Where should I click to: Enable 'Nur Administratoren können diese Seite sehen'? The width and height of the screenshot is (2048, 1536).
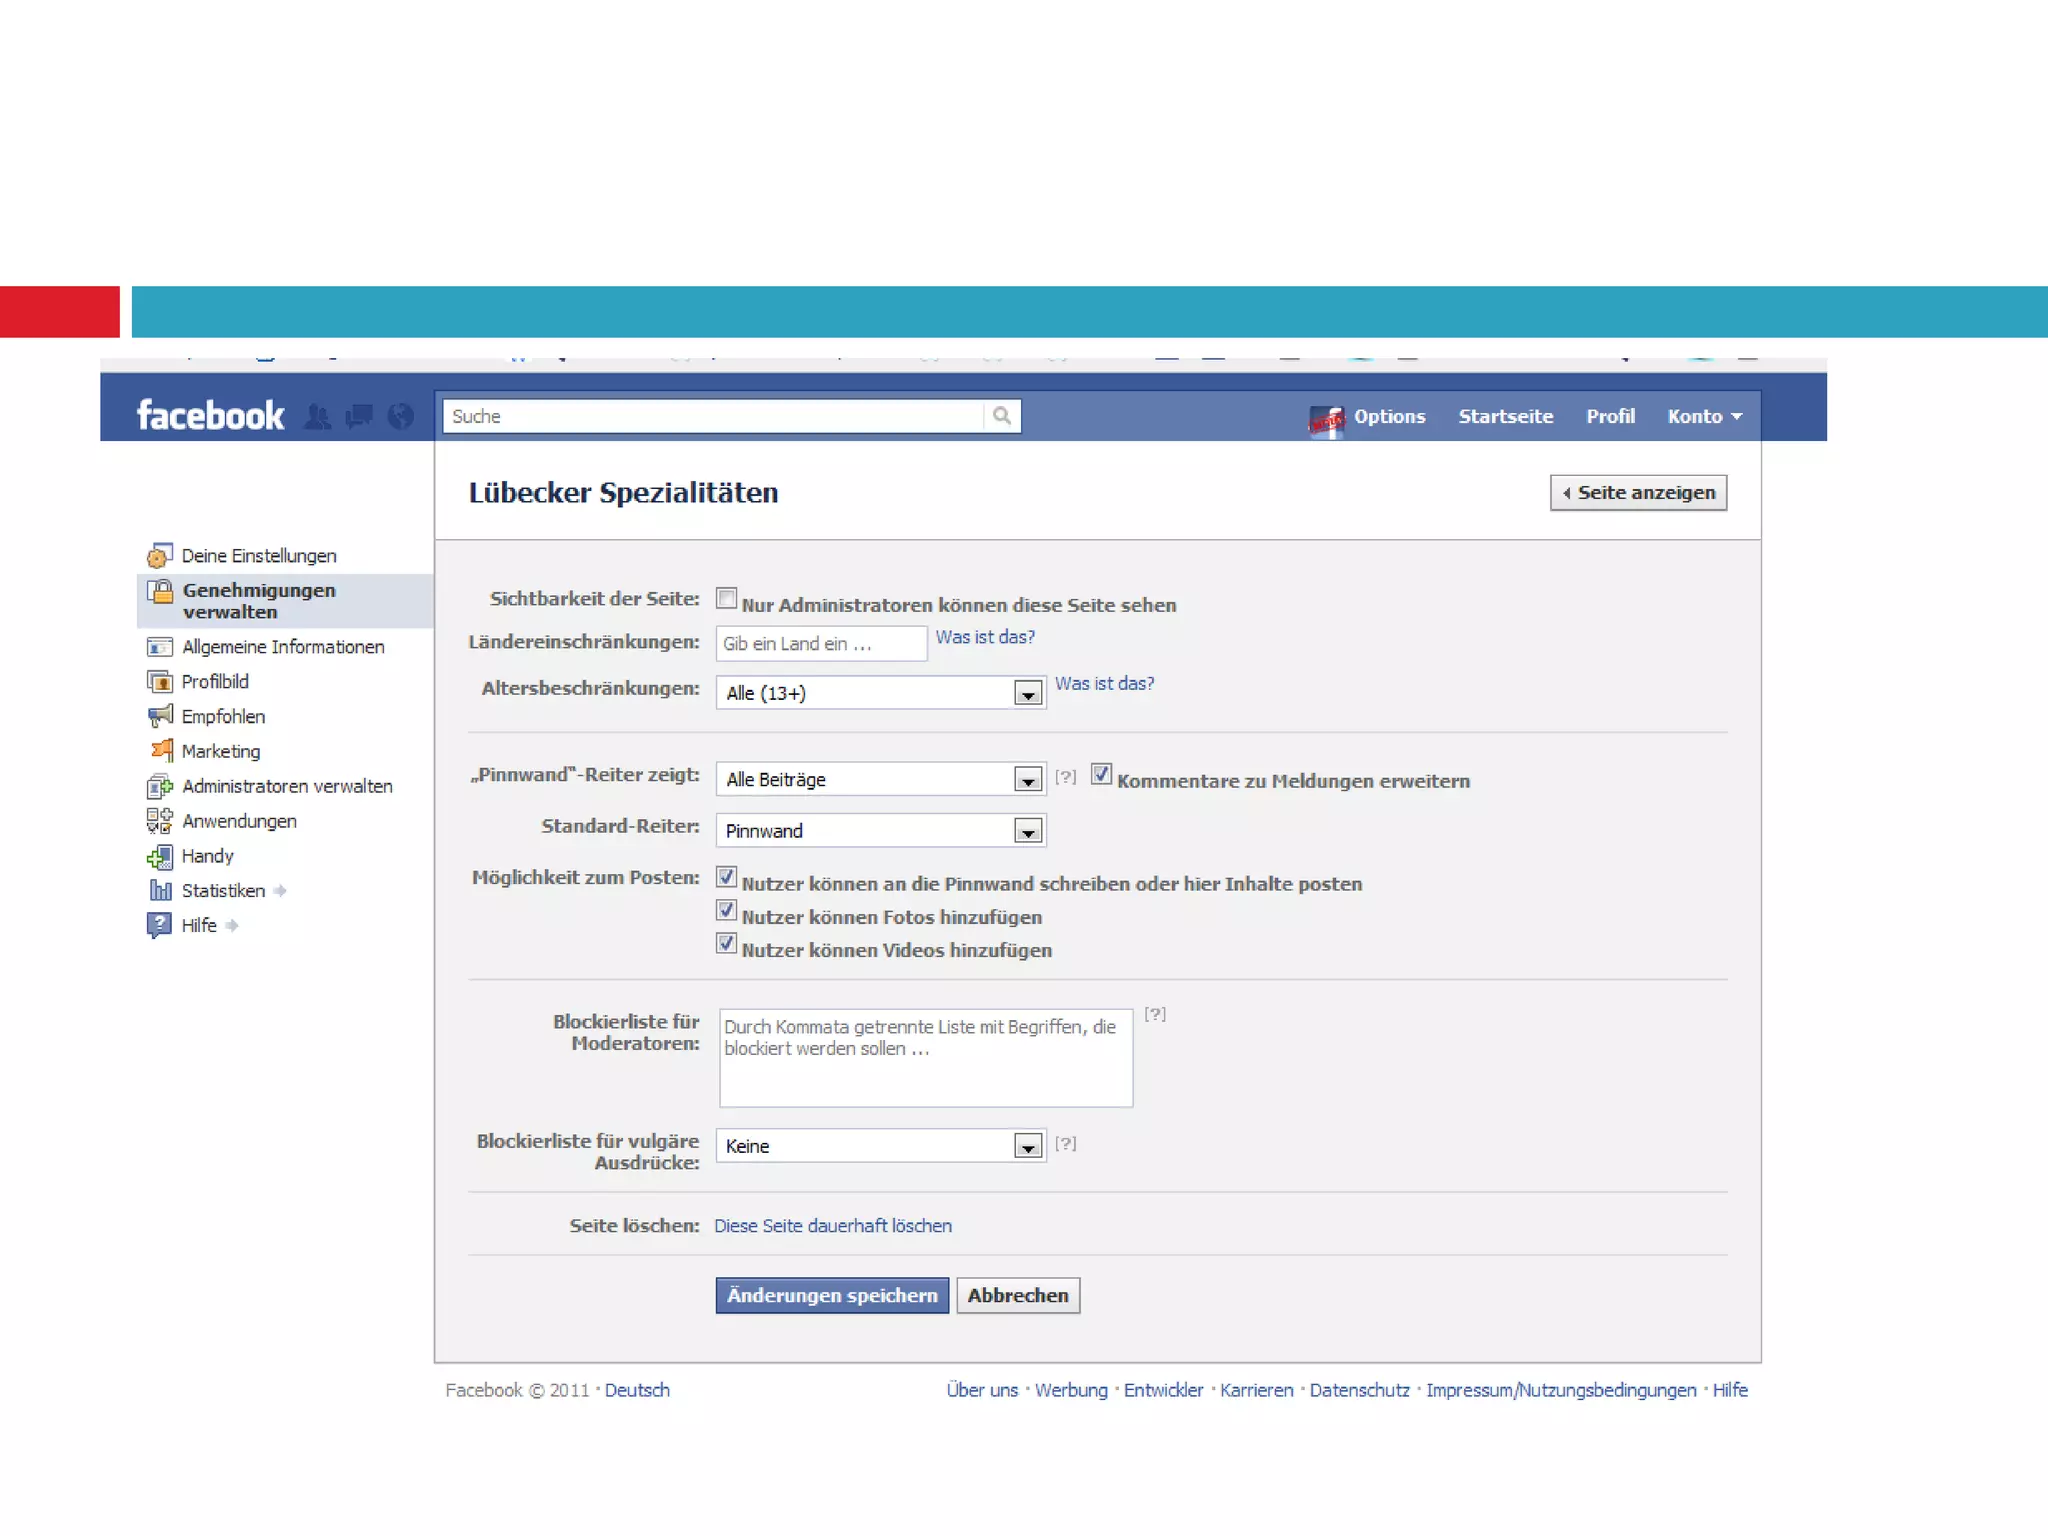coord(727,599)
